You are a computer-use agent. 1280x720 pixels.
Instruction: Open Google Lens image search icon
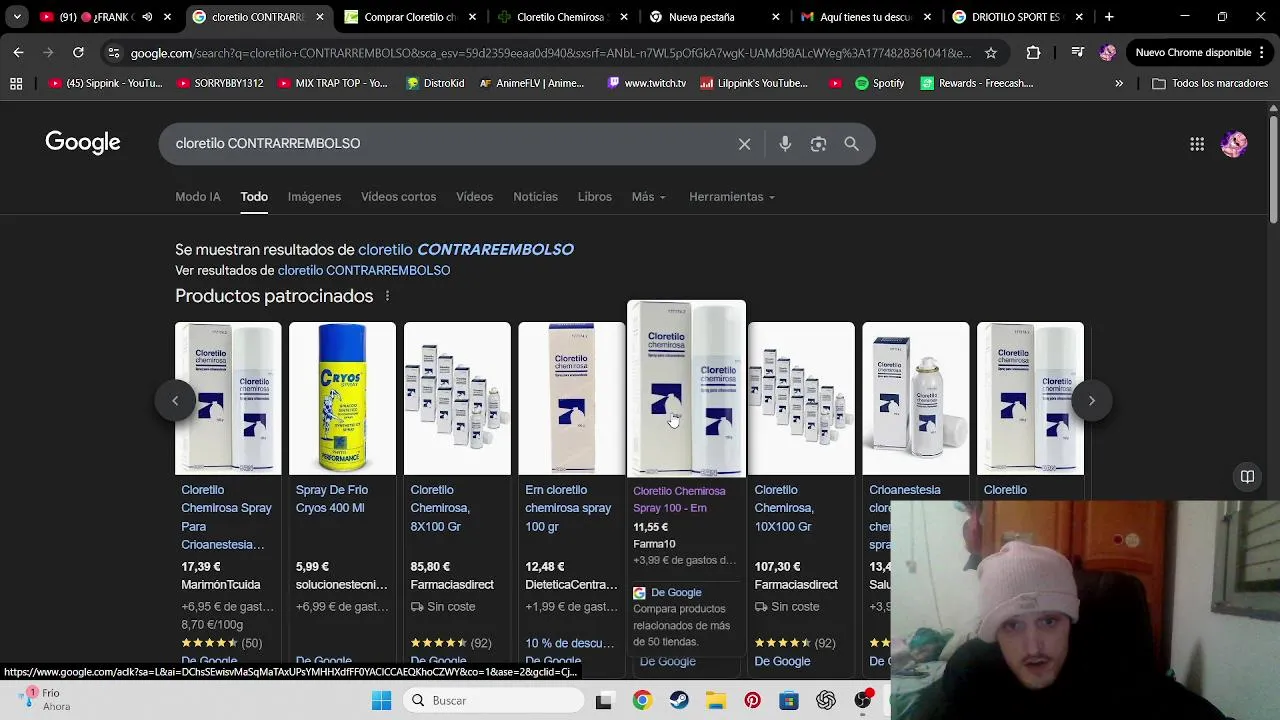coord(818,144)
